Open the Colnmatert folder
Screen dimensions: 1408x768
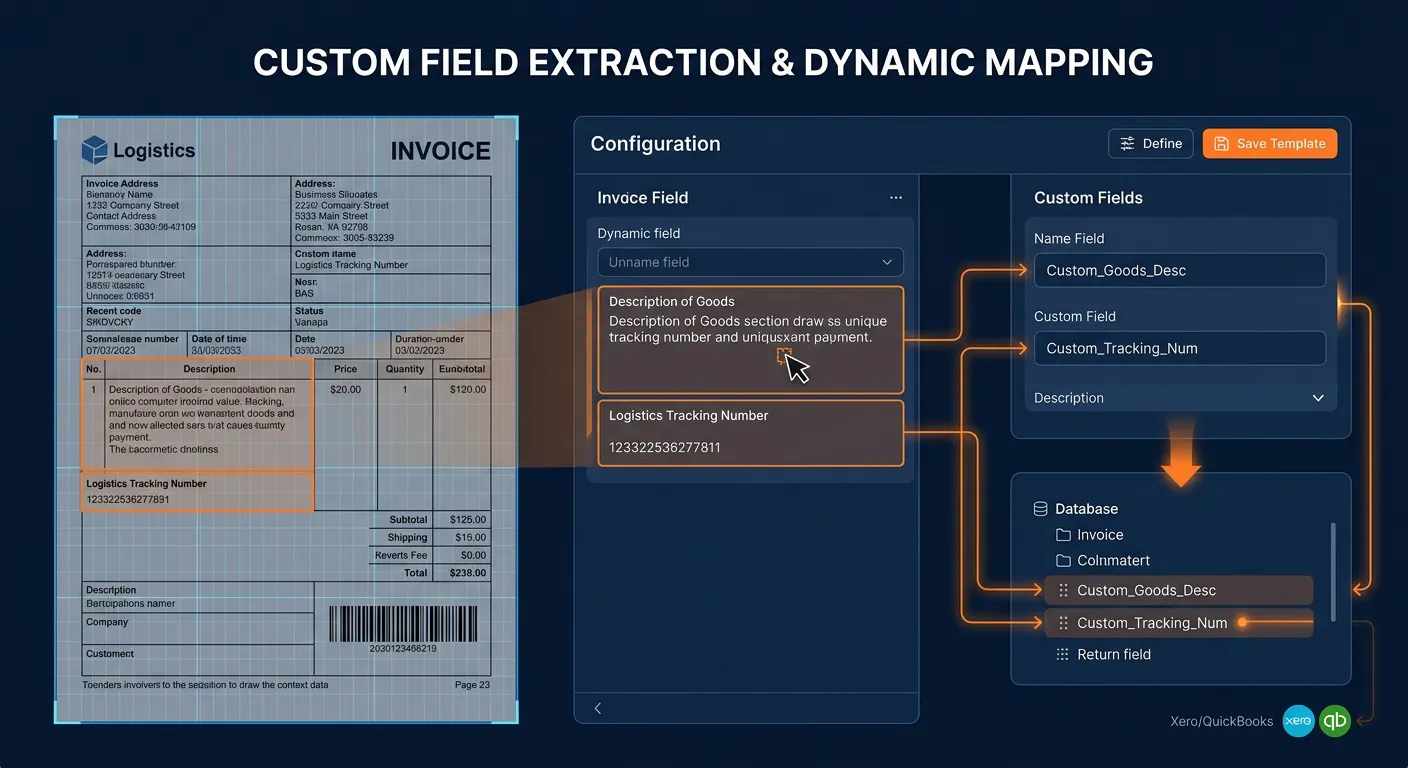[x=1102, y=561]
